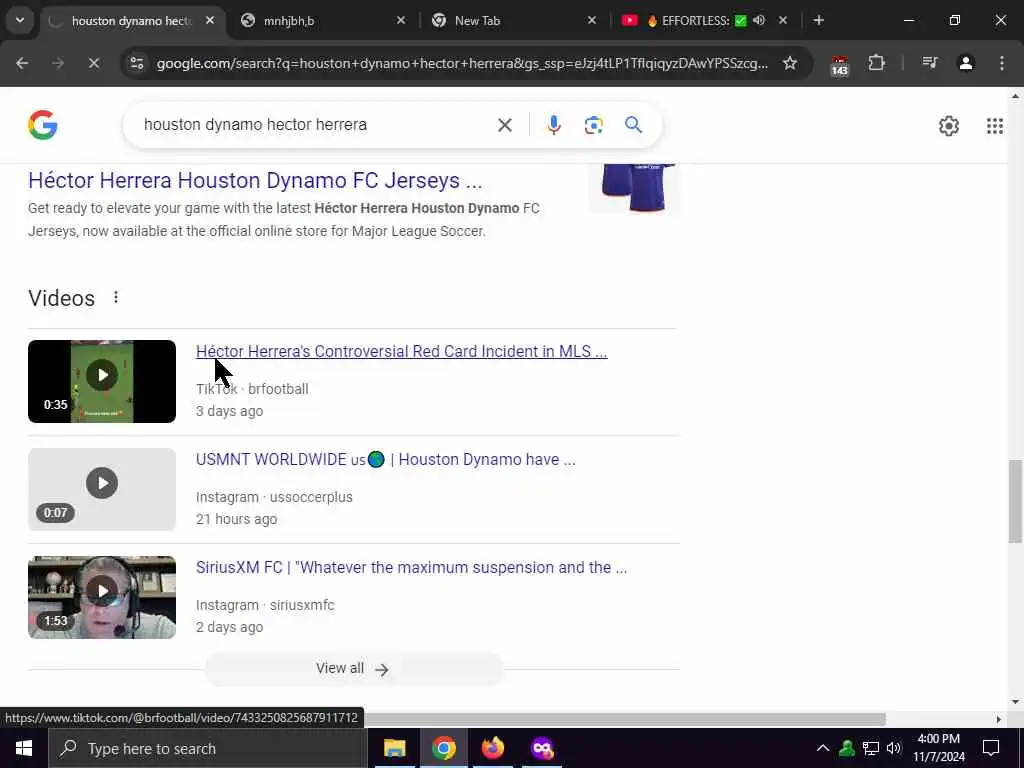Play the 0:35 TikTok video thumbnail
The image size is (1024, 768).
click(x=102, y=381)
